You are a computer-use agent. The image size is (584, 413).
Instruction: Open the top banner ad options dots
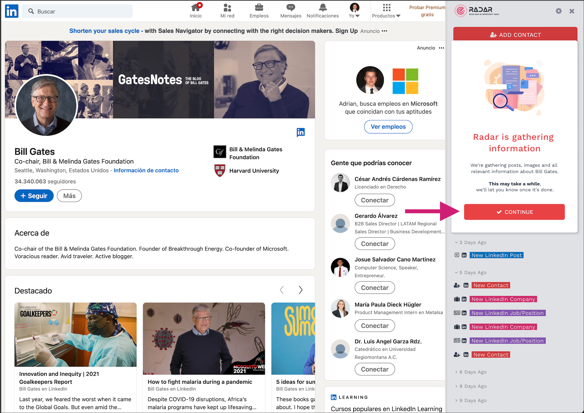(x=384, y=31)
